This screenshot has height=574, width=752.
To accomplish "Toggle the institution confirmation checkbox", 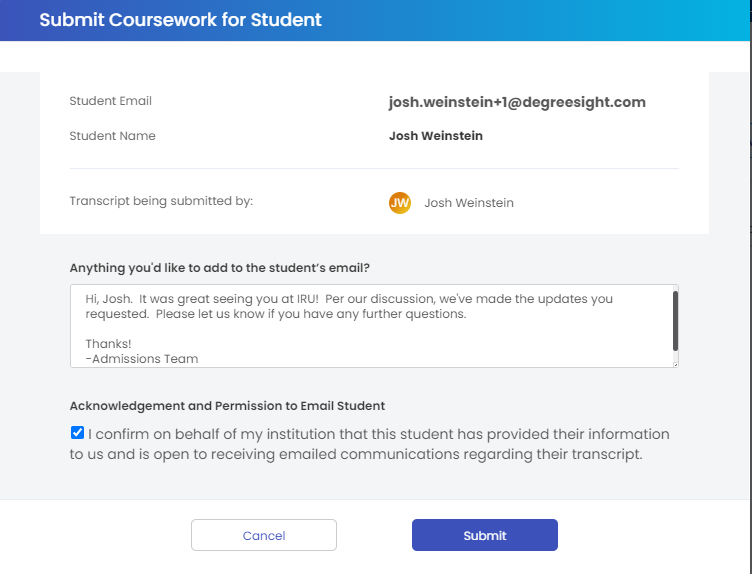I will point(77,434).
